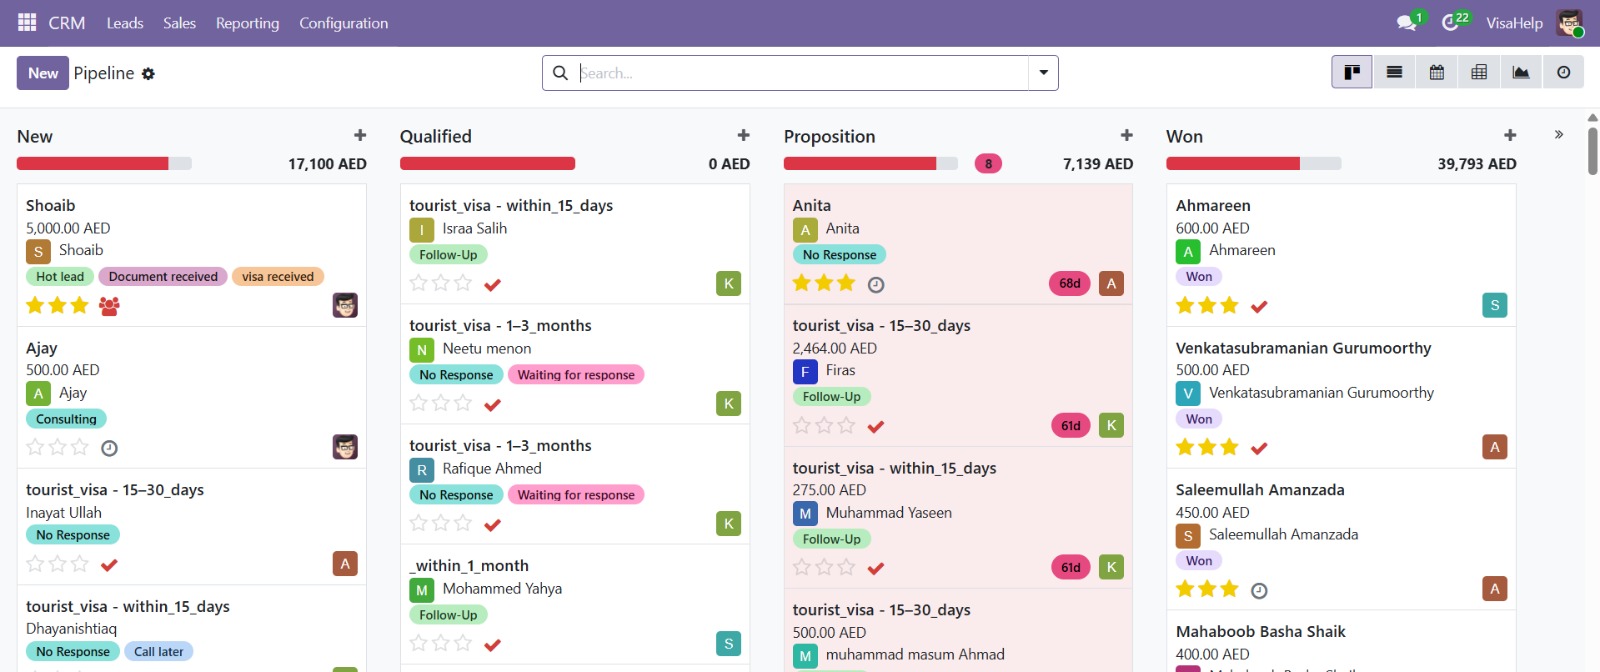The width and height of the screenshot is (1600, 672).
Task: Open the Muhammad Yaseen tourist_visa card
Action: [x=958, y=517]
